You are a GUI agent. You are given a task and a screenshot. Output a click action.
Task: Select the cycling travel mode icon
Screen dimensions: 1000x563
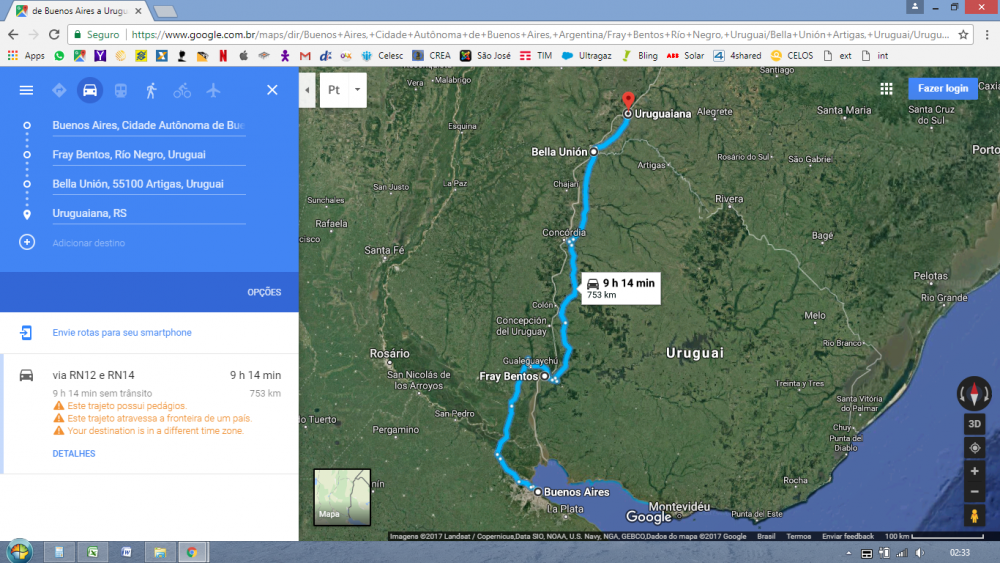[x=182, y=90]
